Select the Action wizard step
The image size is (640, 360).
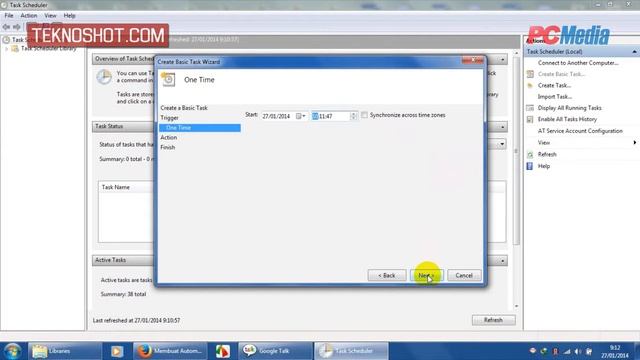click(169, 138)
